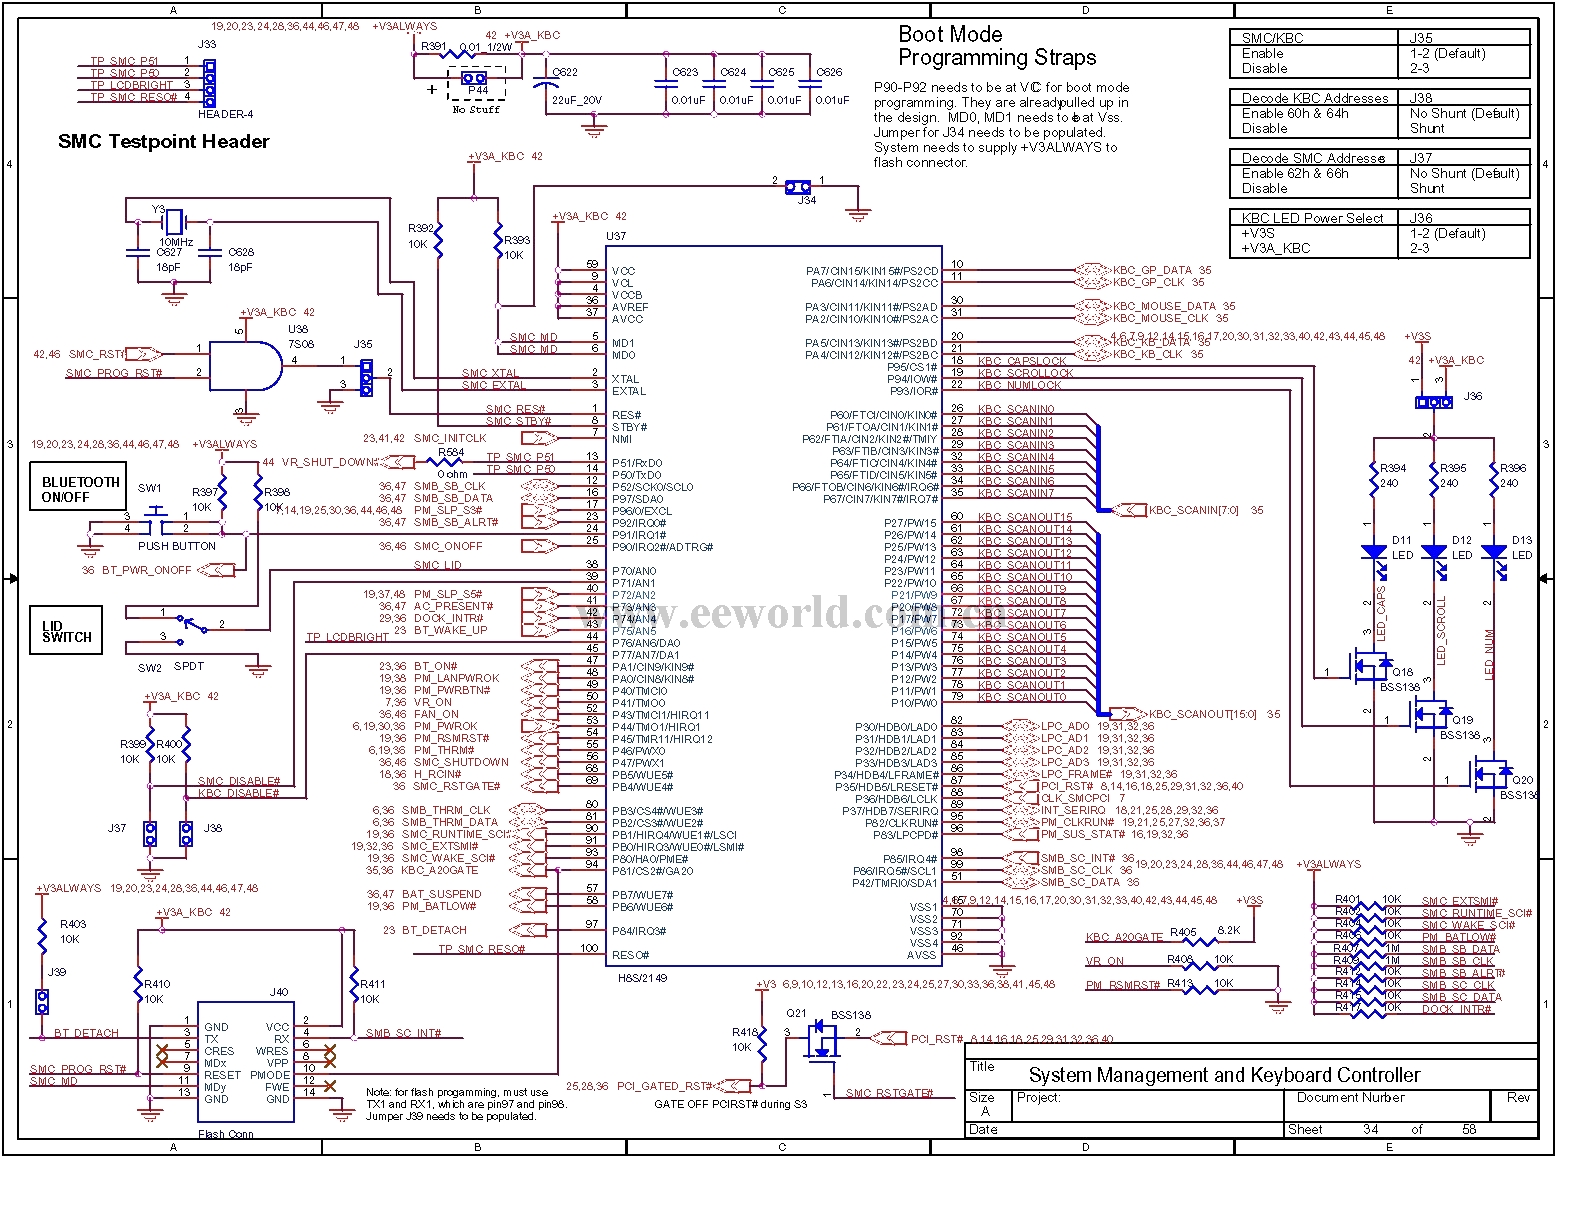The image size is (1584, 1223).
Task: Select the 'PCI_GATED_RST#' net label
Action: [664, 1085]
